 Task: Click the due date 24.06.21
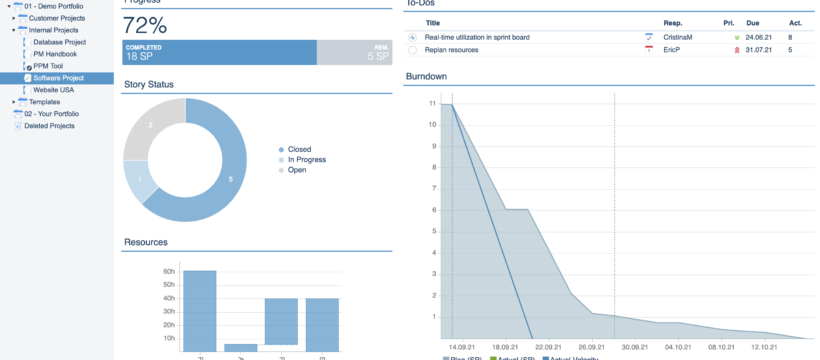coord(759,38)
